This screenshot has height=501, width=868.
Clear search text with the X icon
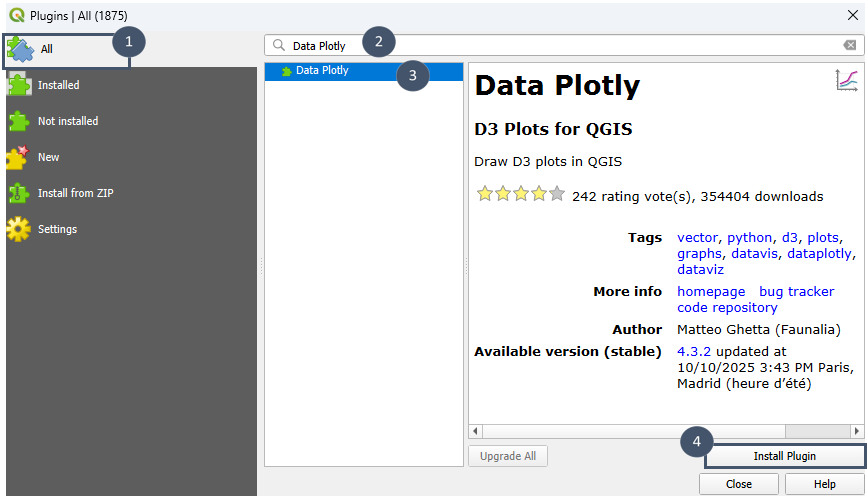pos(849,45)
